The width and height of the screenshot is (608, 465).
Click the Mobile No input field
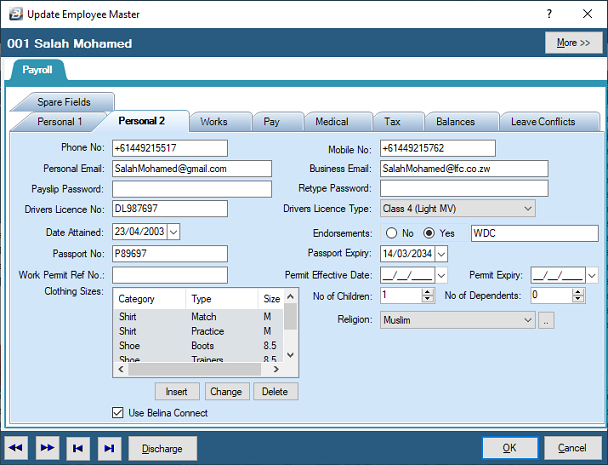click(438, 148)
